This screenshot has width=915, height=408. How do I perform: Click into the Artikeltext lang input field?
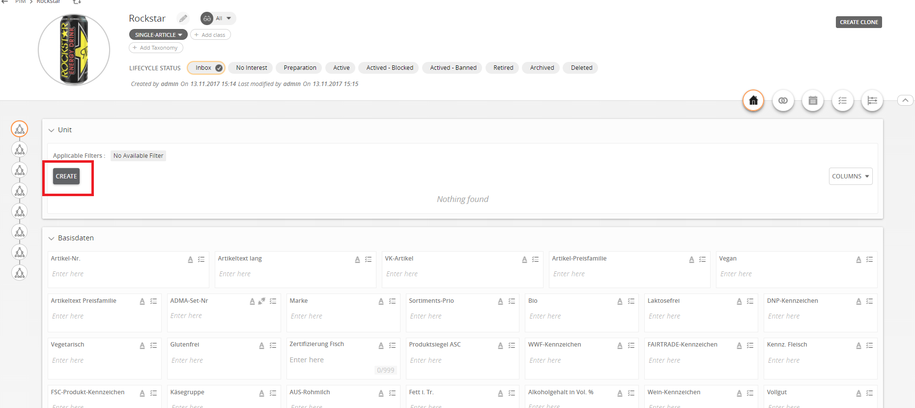[x=295, y=274]
